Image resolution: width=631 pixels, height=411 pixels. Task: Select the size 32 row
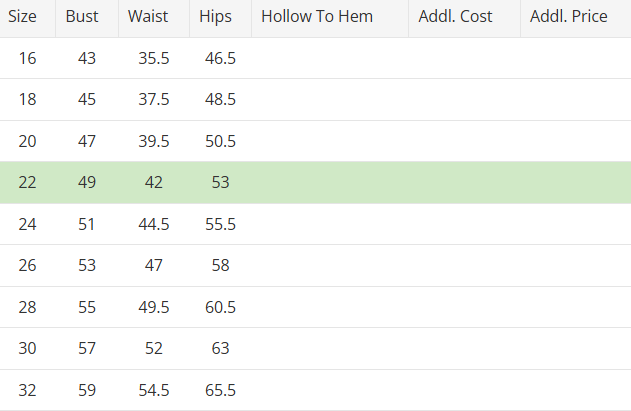coord(27,389)
